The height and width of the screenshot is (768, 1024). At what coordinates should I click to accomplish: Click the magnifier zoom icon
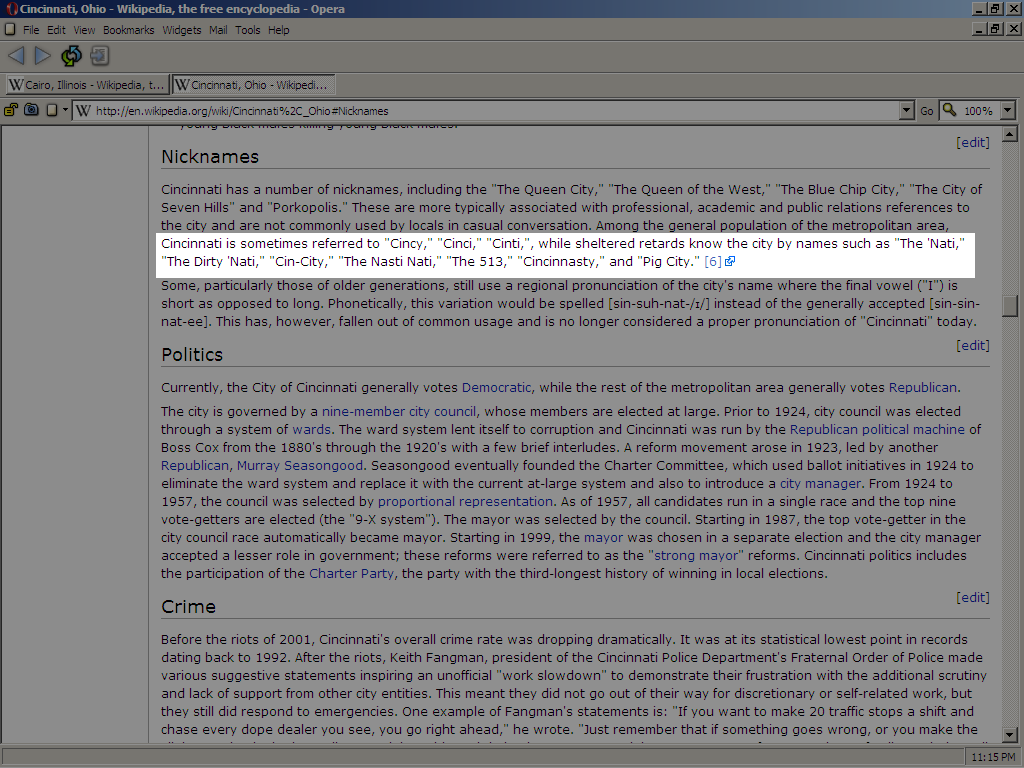949,110
